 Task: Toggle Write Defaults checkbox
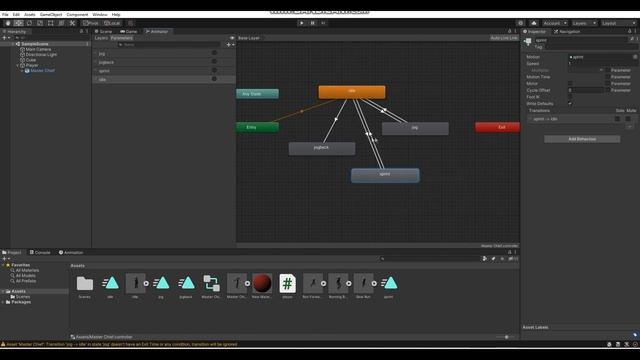pos(570,104)
